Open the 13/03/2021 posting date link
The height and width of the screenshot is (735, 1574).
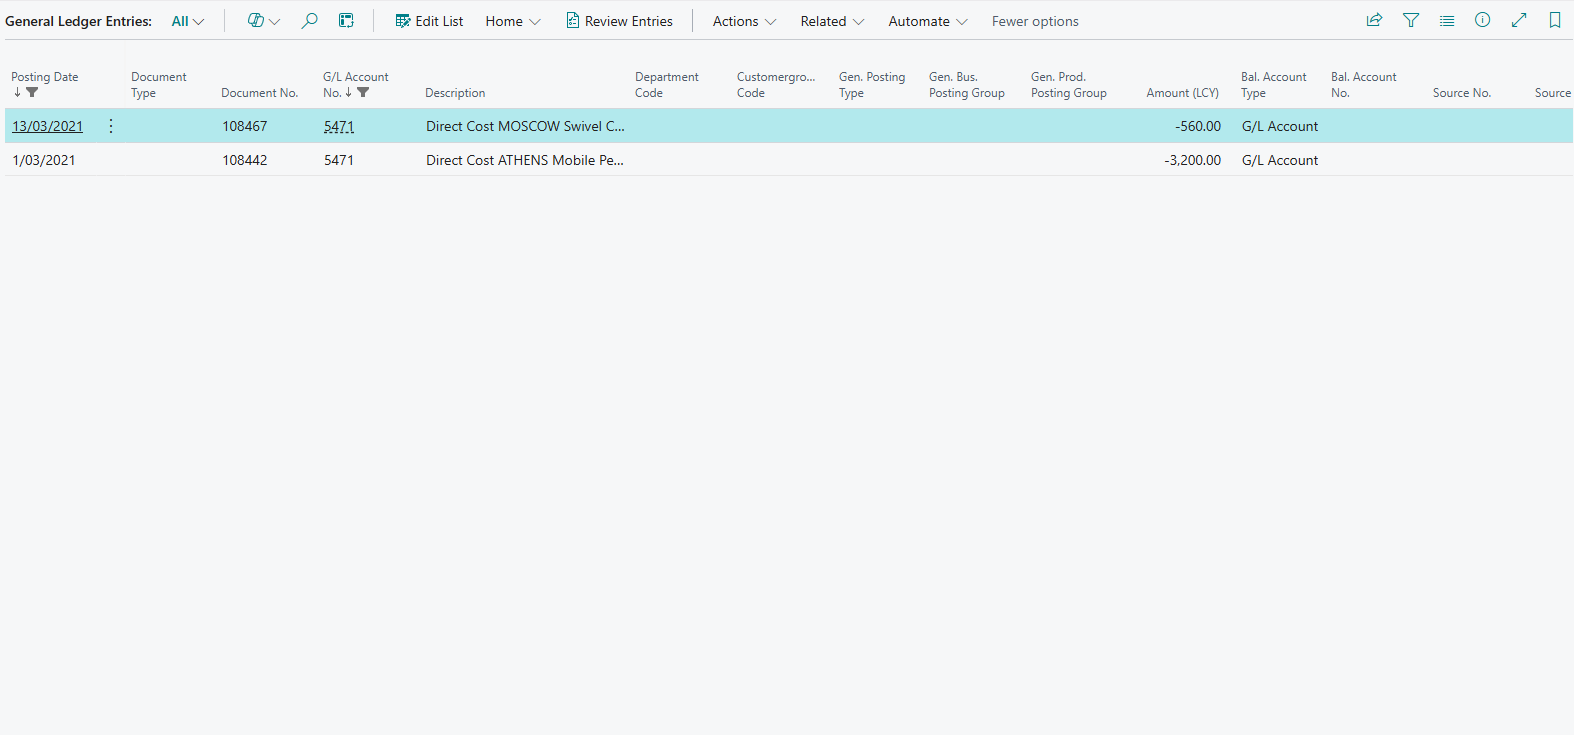pyautogui.click(x=47, y=126)
